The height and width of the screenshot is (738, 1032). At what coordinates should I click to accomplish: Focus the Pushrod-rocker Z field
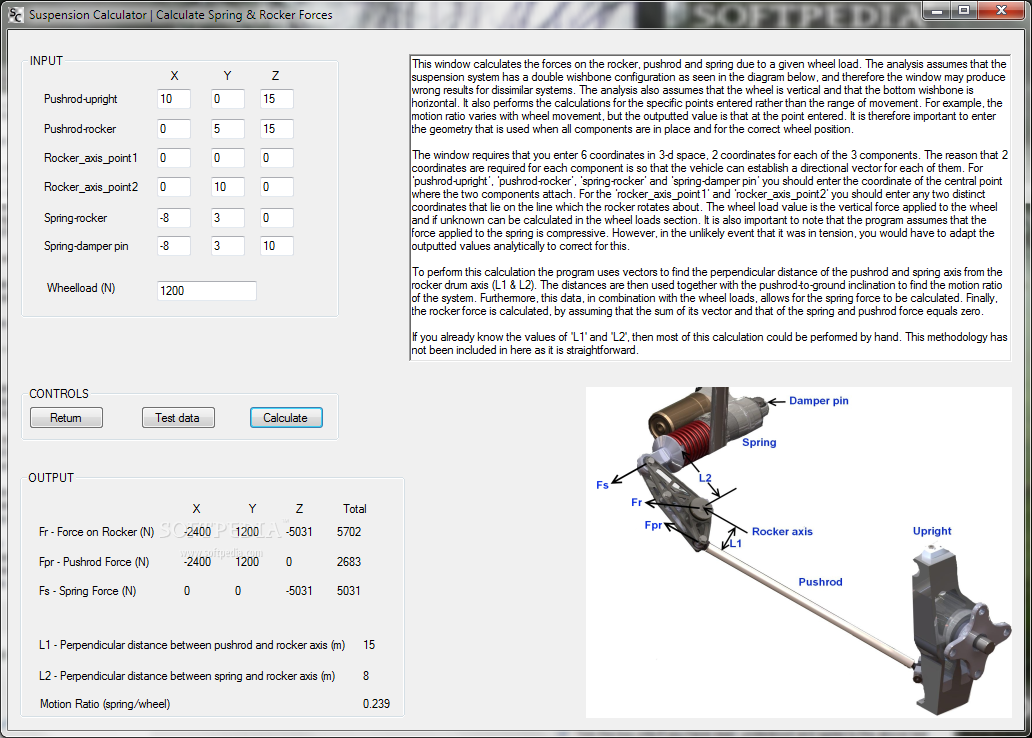pos(276,128)
